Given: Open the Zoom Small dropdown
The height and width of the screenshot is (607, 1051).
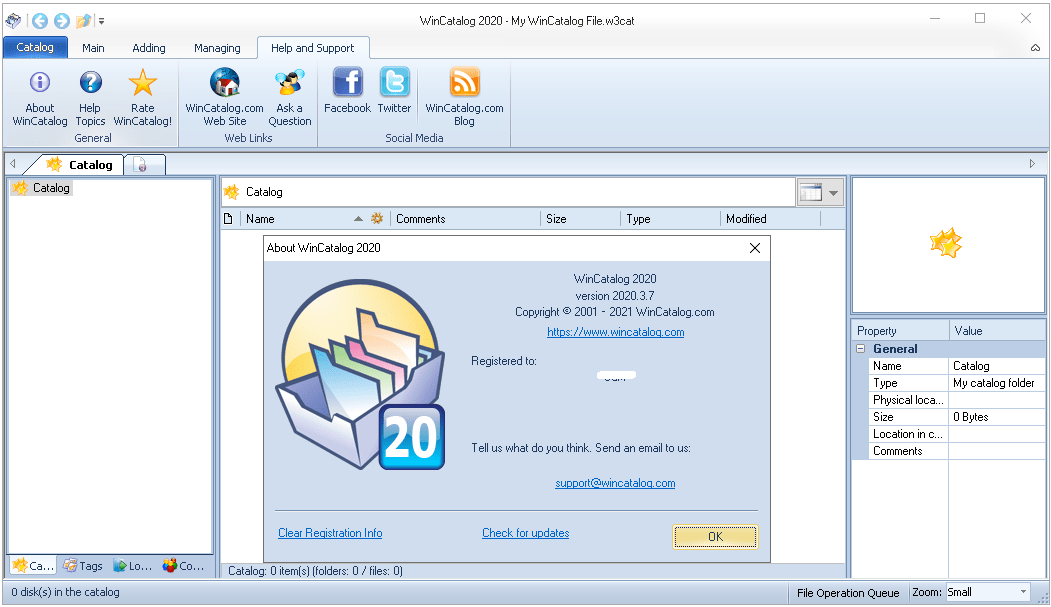Looking at the screenshot, I should [1023, 592].
